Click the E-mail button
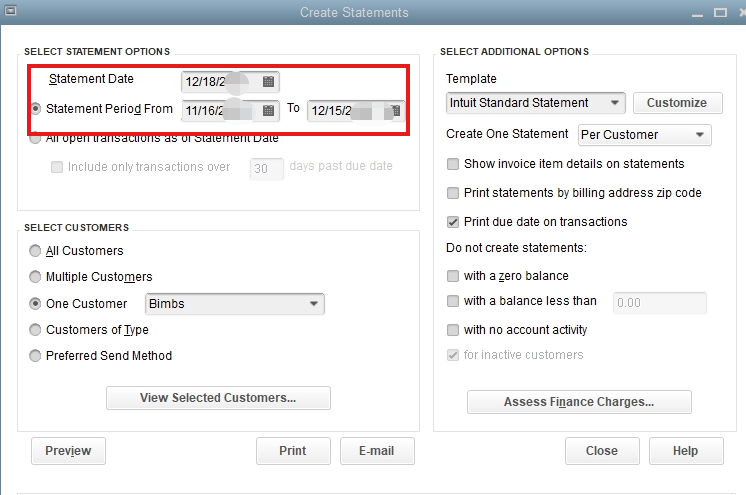The image size is (746, 495). pyautogui.click(x=377, y=451)
